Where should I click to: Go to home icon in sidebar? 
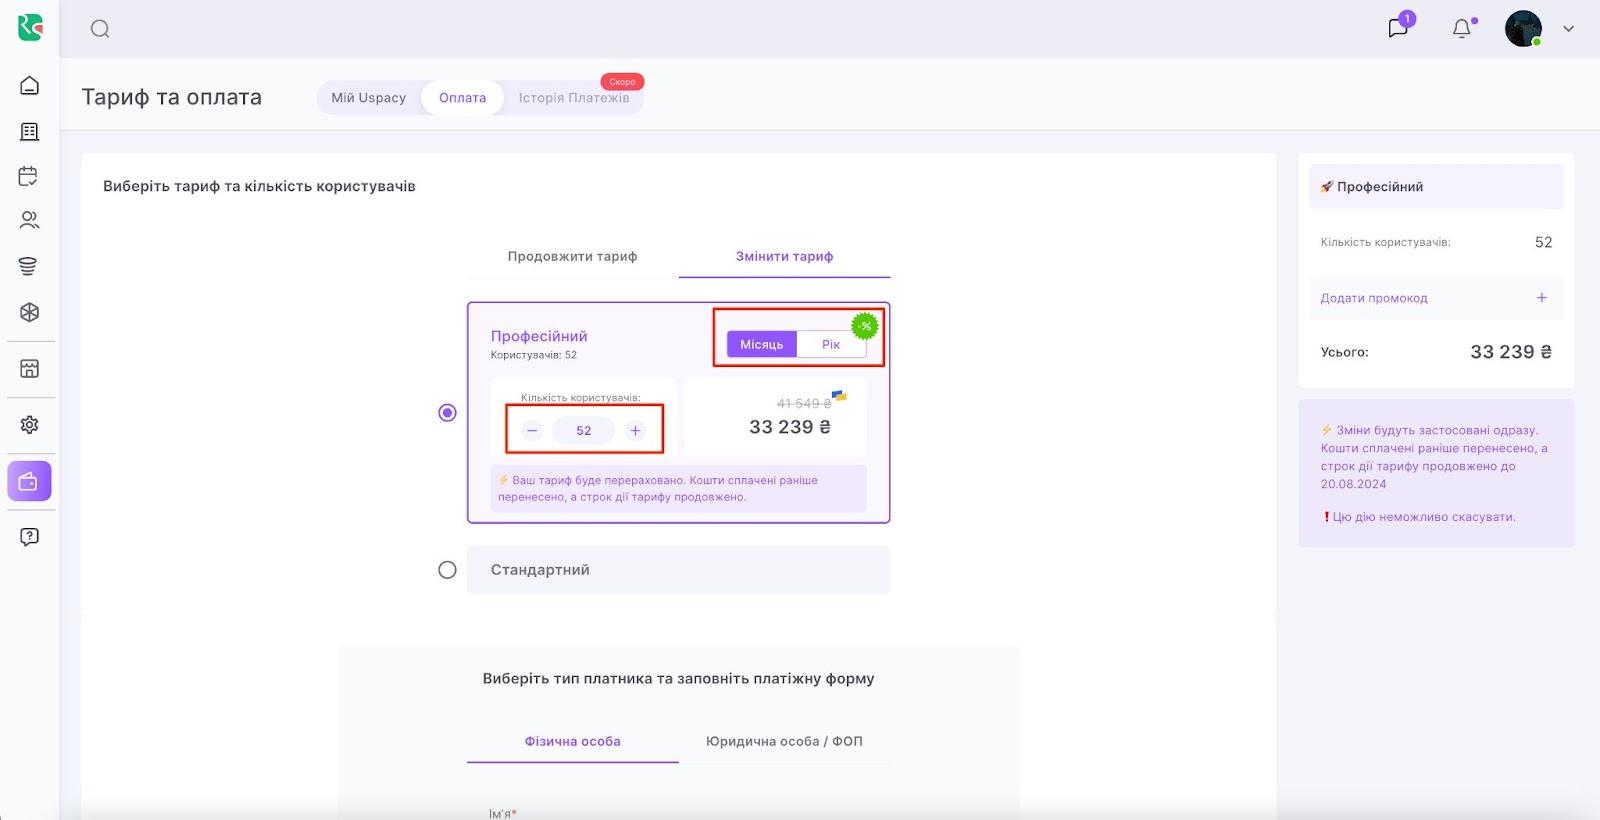point(30,86)
